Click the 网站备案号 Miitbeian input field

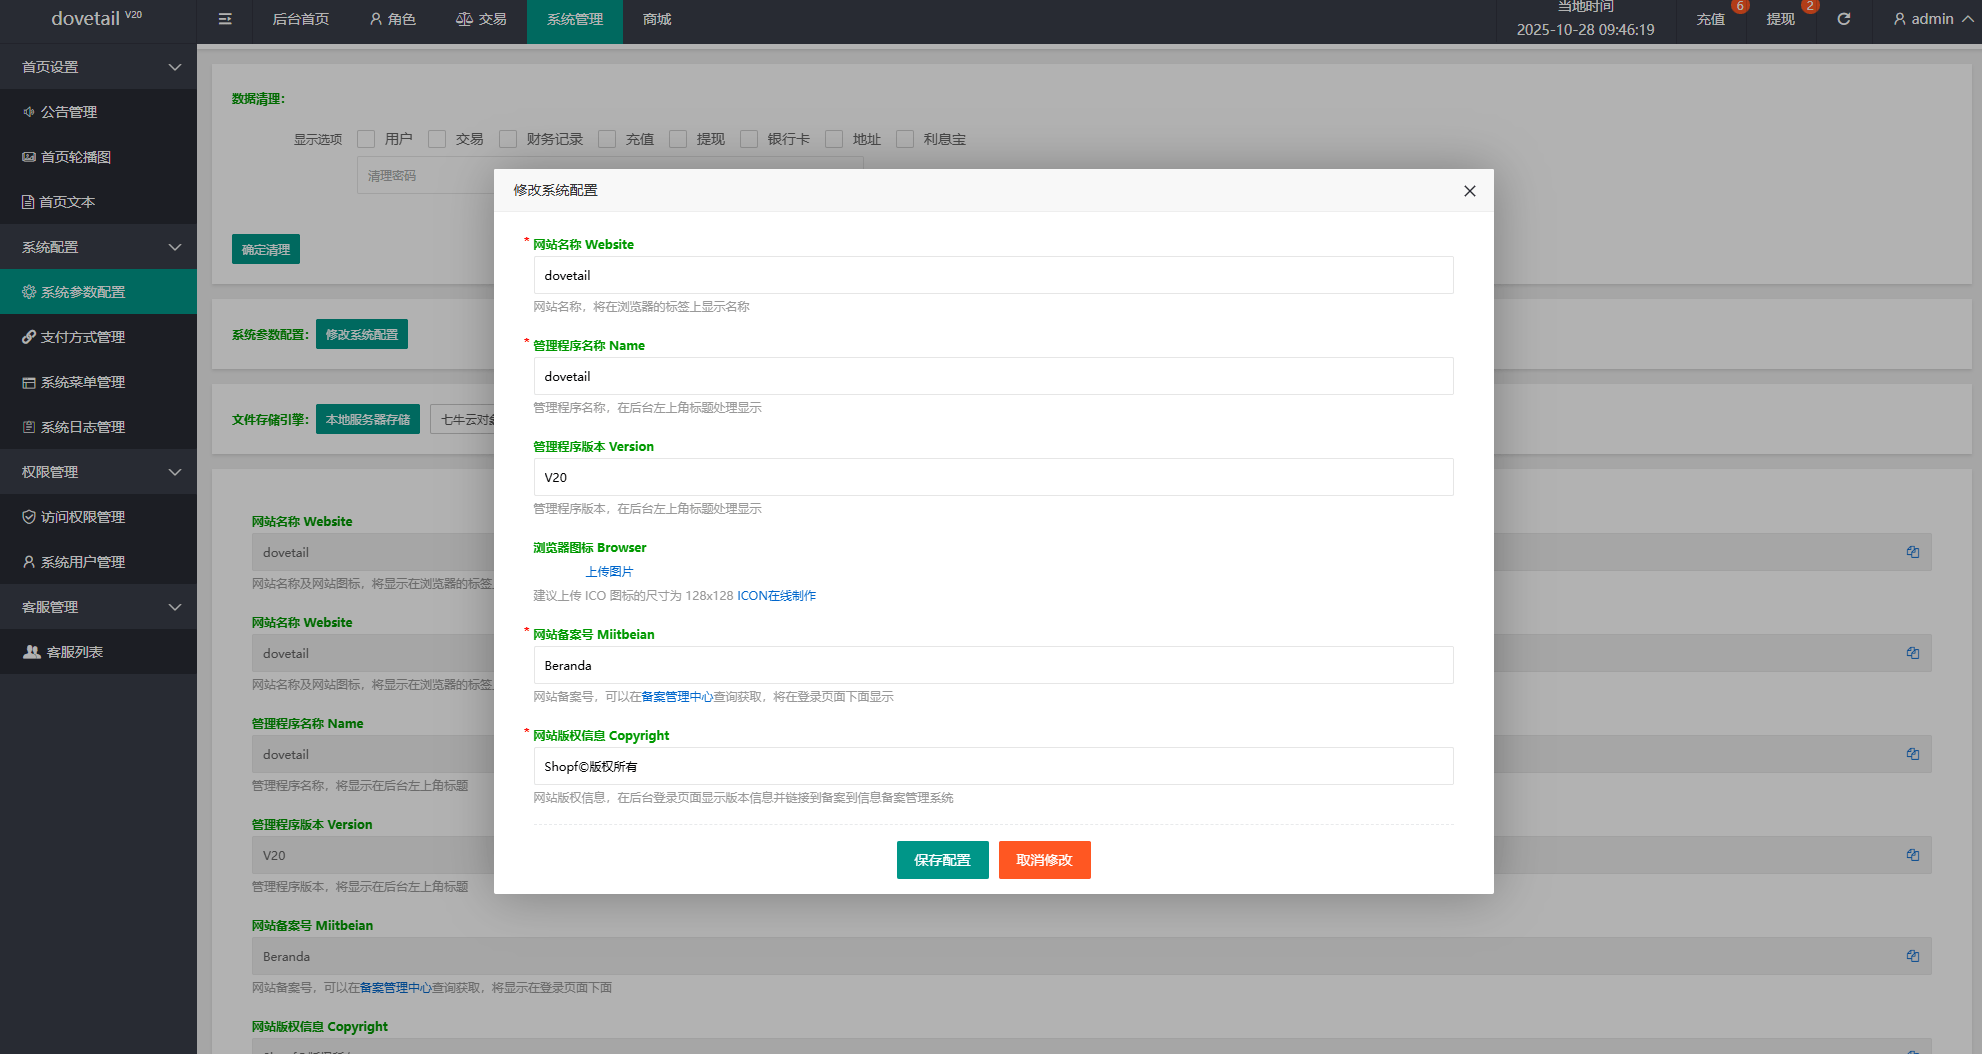tap(993, 665)
